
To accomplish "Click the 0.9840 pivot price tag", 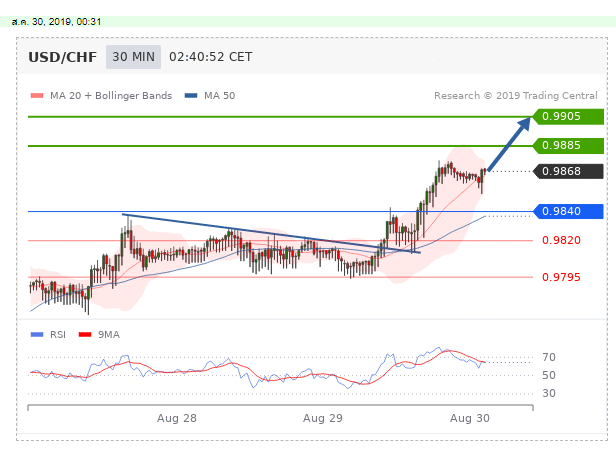I will tap(568, 211).
